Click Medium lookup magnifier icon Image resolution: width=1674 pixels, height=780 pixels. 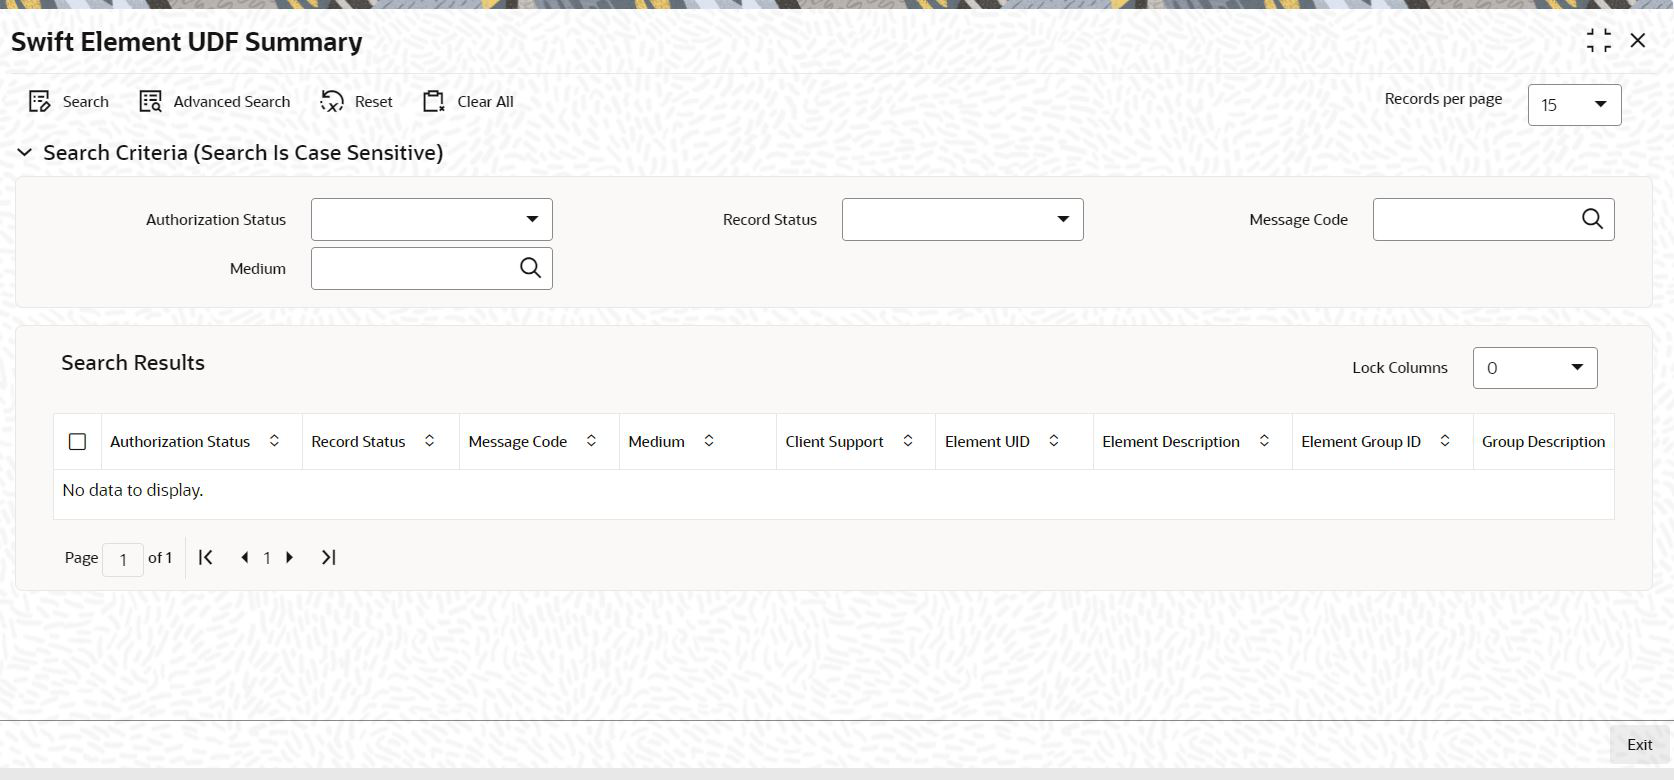click(530, 268)
